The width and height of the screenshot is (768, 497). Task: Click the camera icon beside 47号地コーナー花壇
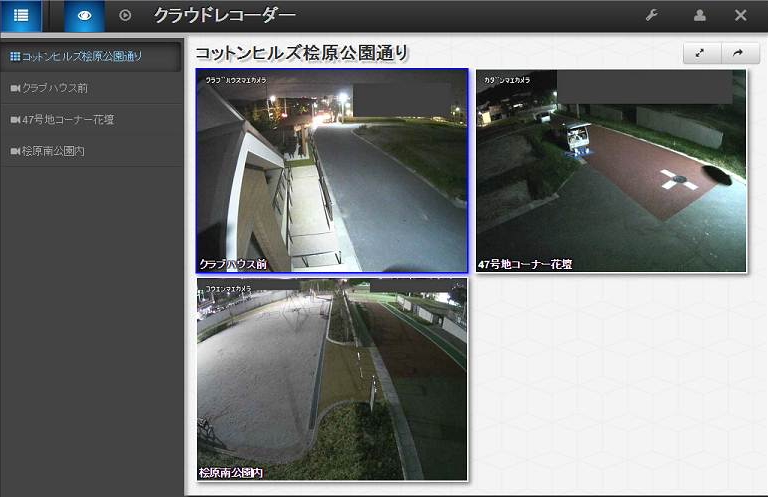click(14, 119)
